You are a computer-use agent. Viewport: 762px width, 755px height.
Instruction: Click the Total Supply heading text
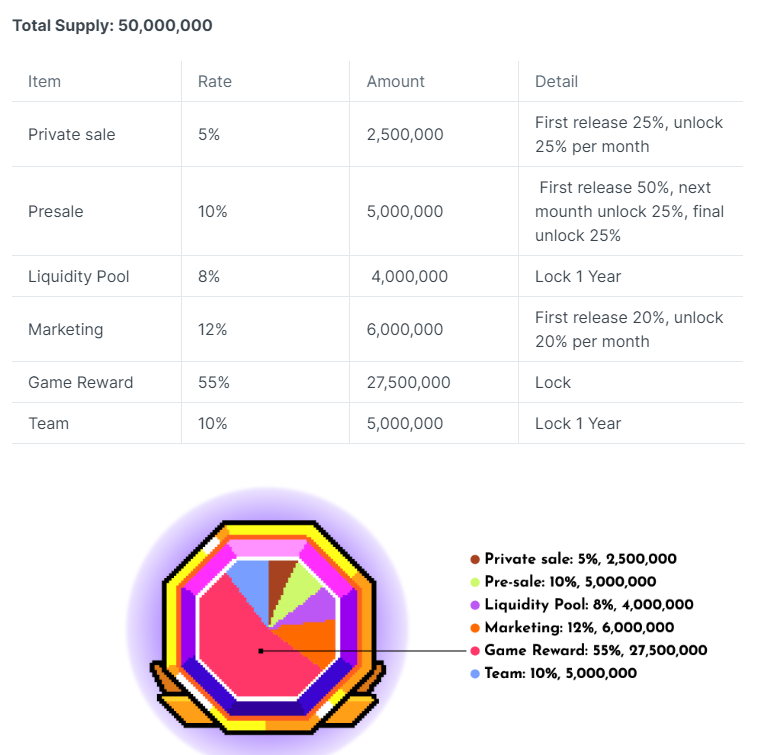click(x=112, y=25)
